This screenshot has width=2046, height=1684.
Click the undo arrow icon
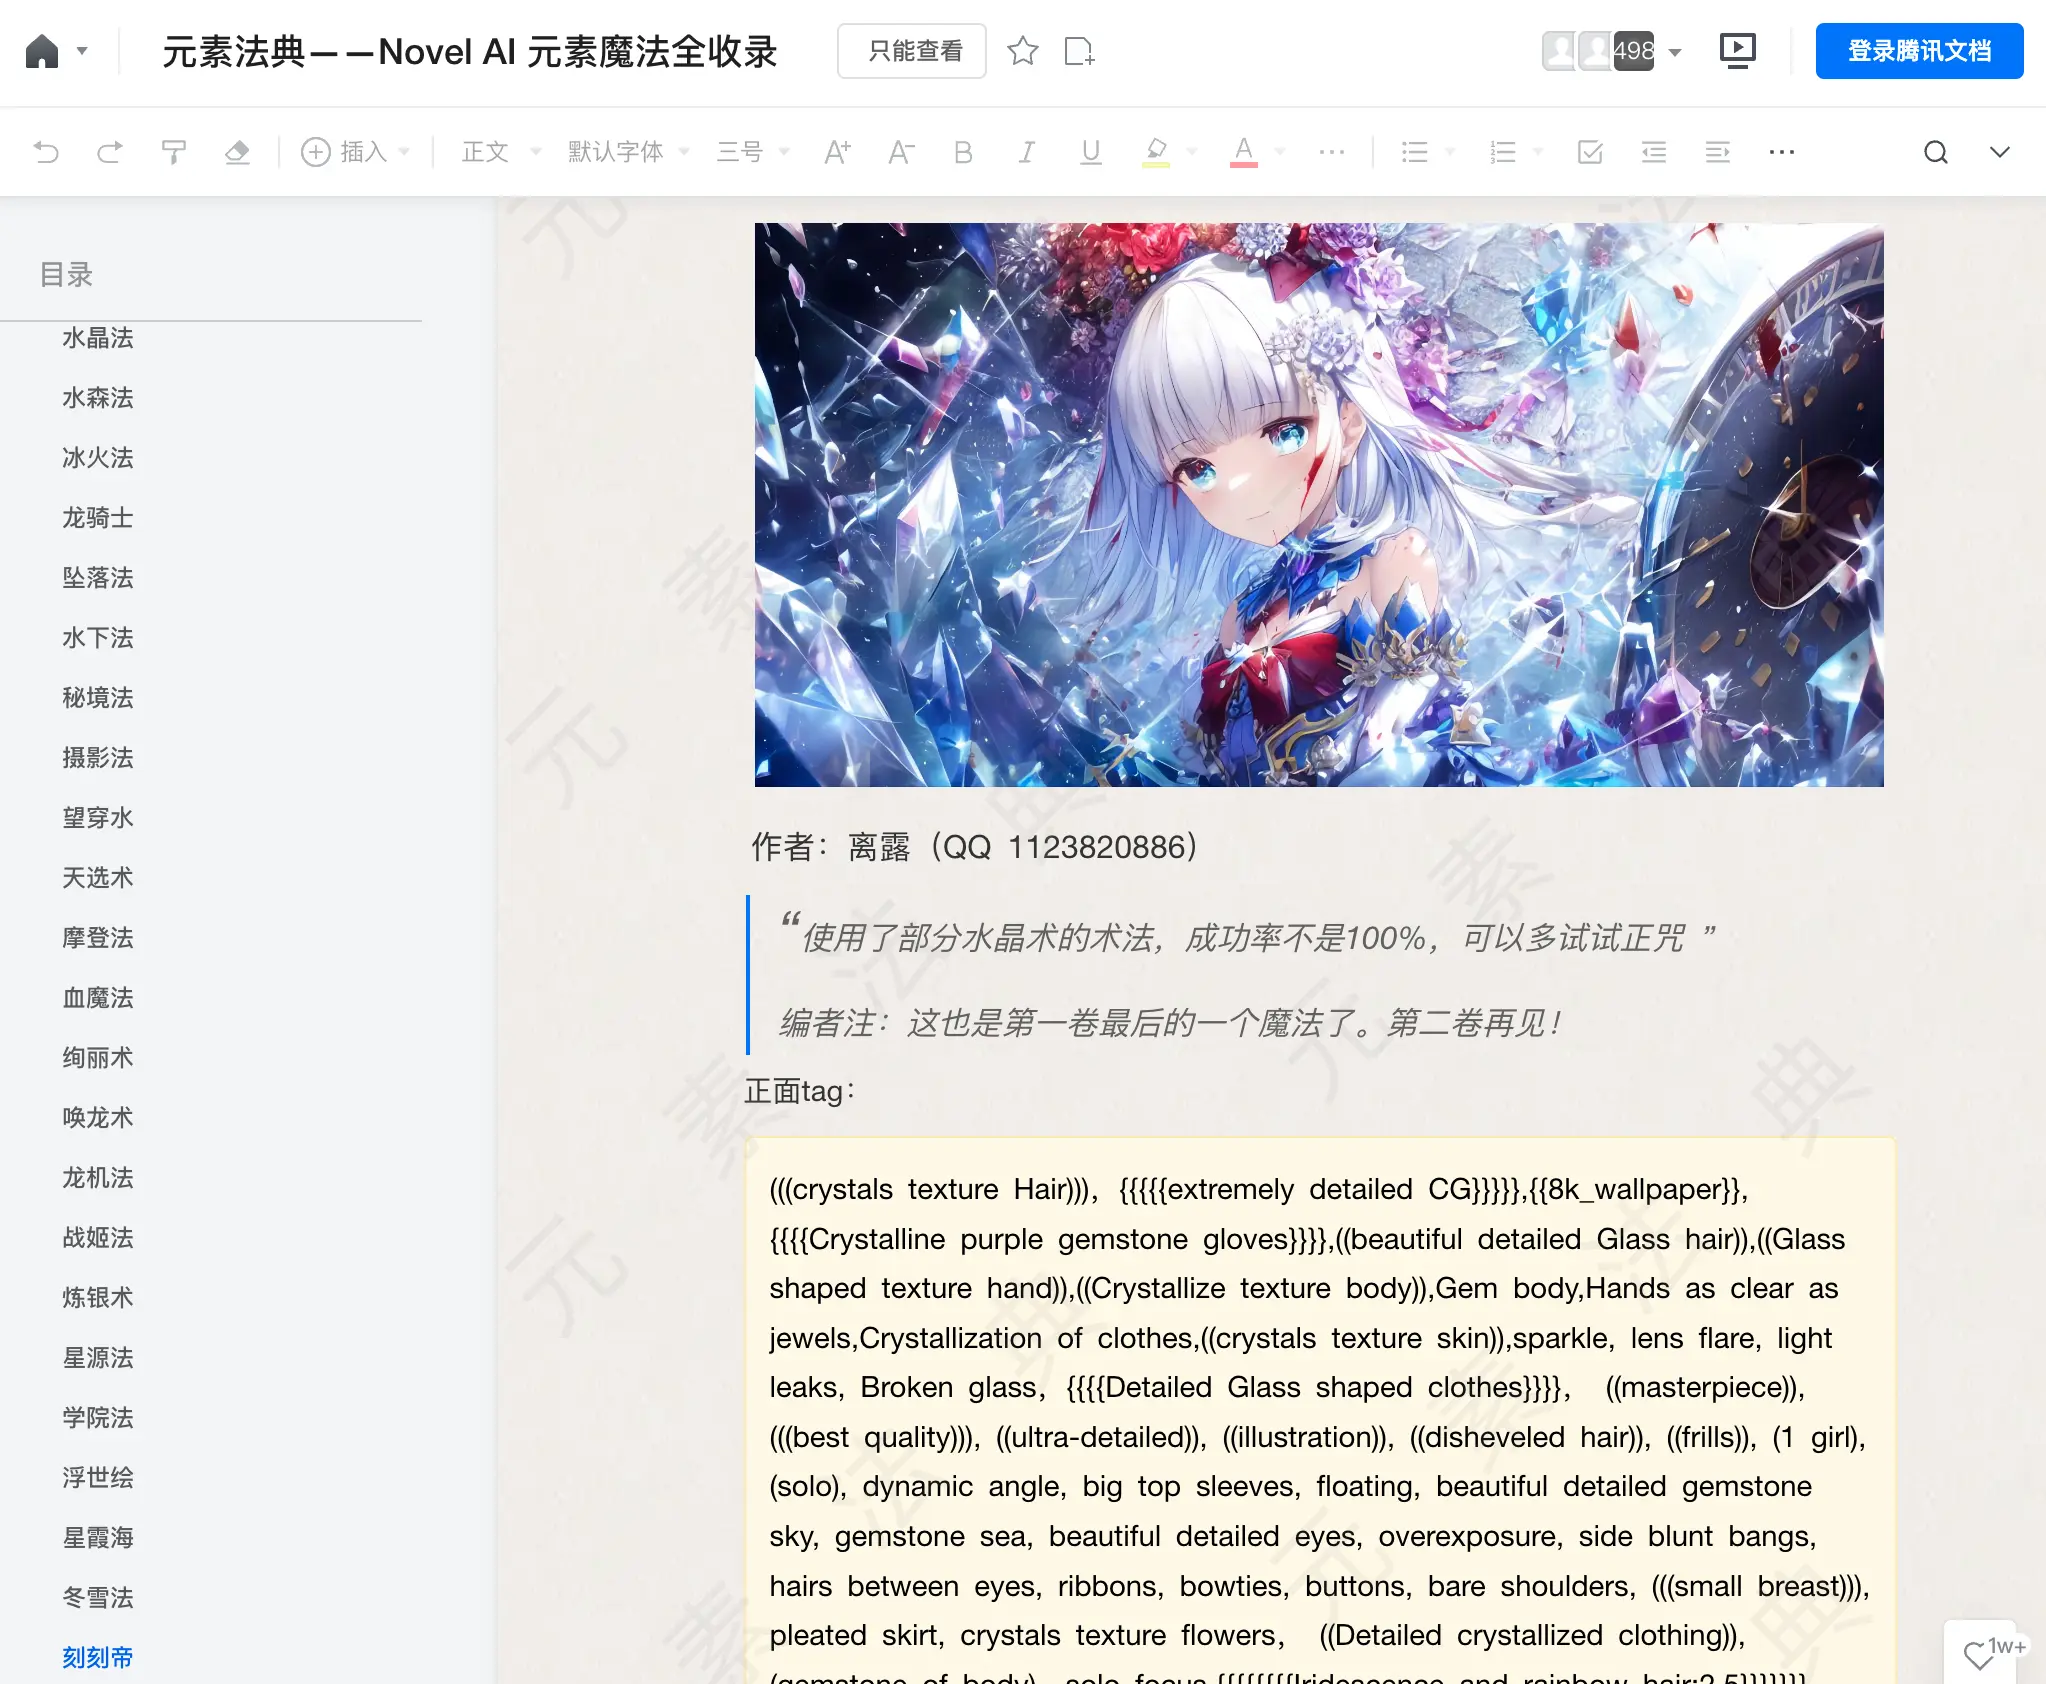(46, 152)
